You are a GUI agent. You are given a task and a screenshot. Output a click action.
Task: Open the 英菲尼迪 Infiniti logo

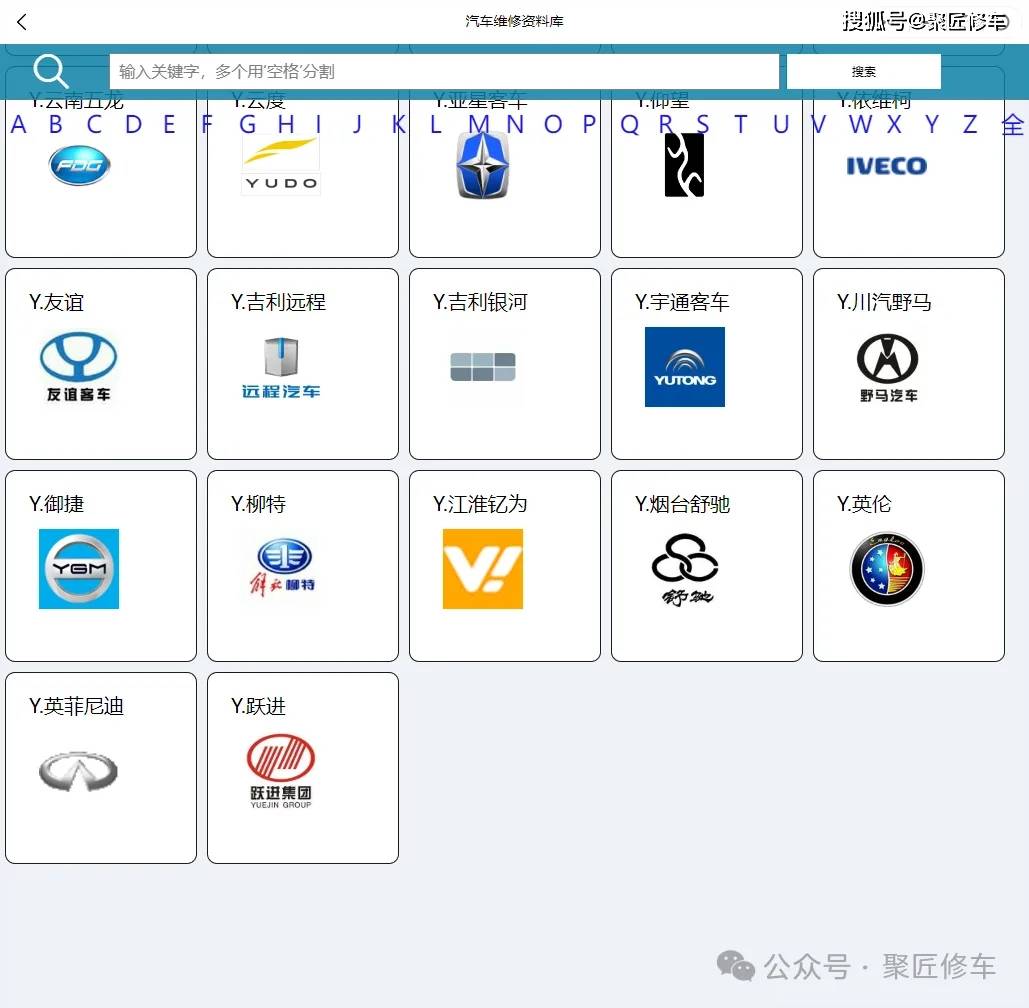point(79,771)
